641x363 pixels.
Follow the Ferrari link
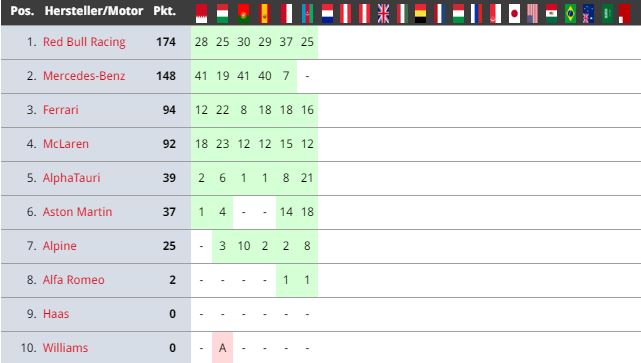pos(61,110)
